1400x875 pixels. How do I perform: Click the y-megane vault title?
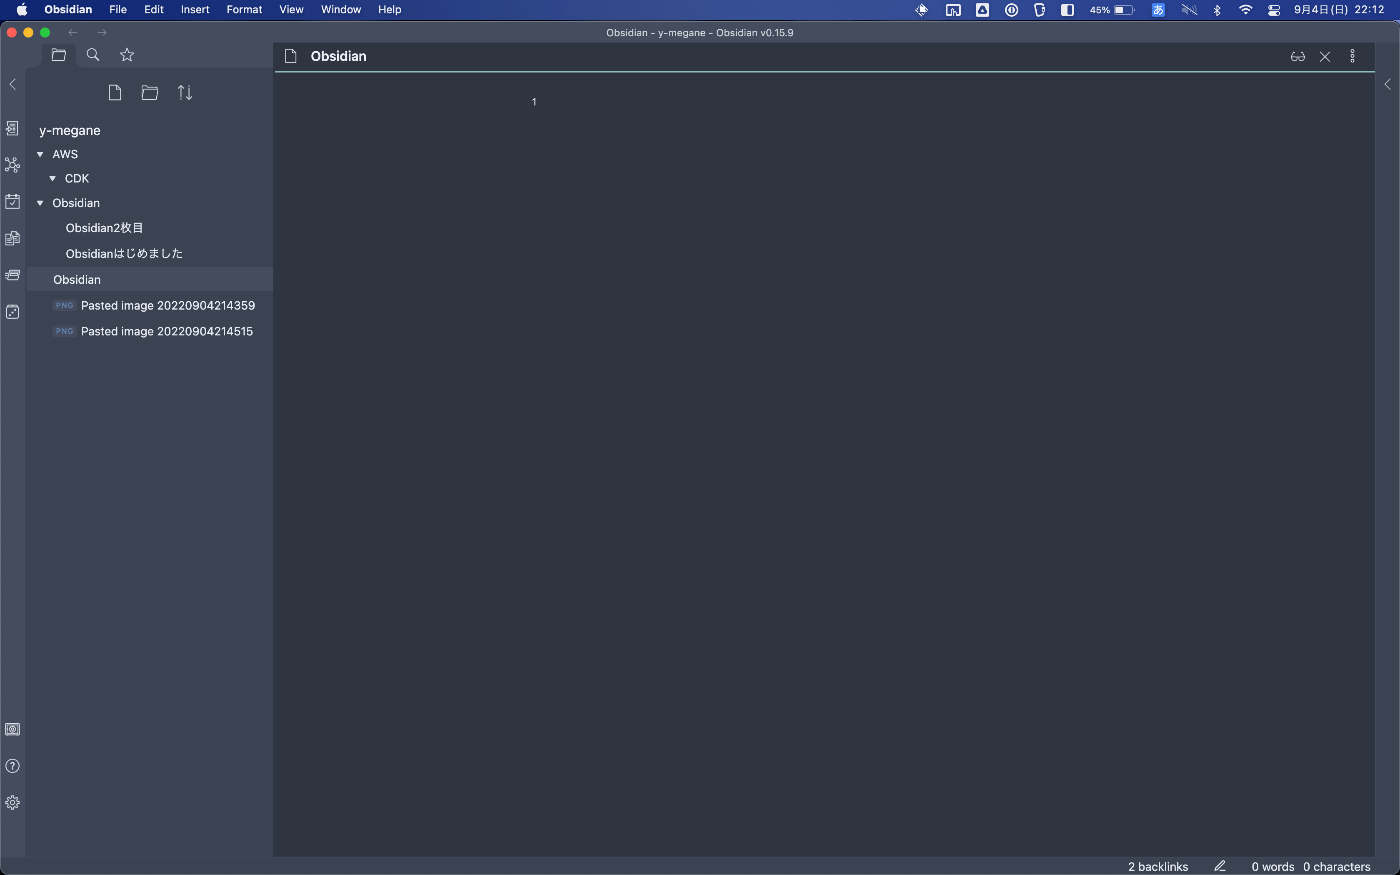point(70,131)
